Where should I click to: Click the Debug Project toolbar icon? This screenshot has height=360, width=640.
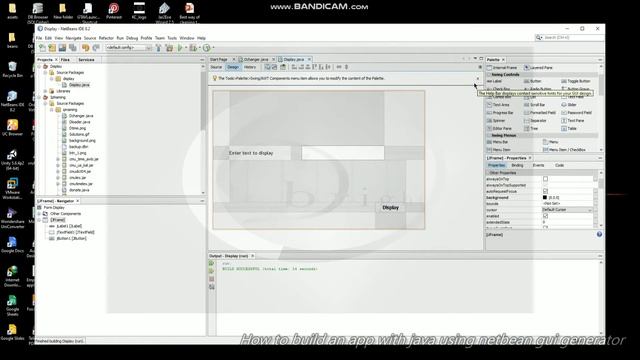pos(193,48)
